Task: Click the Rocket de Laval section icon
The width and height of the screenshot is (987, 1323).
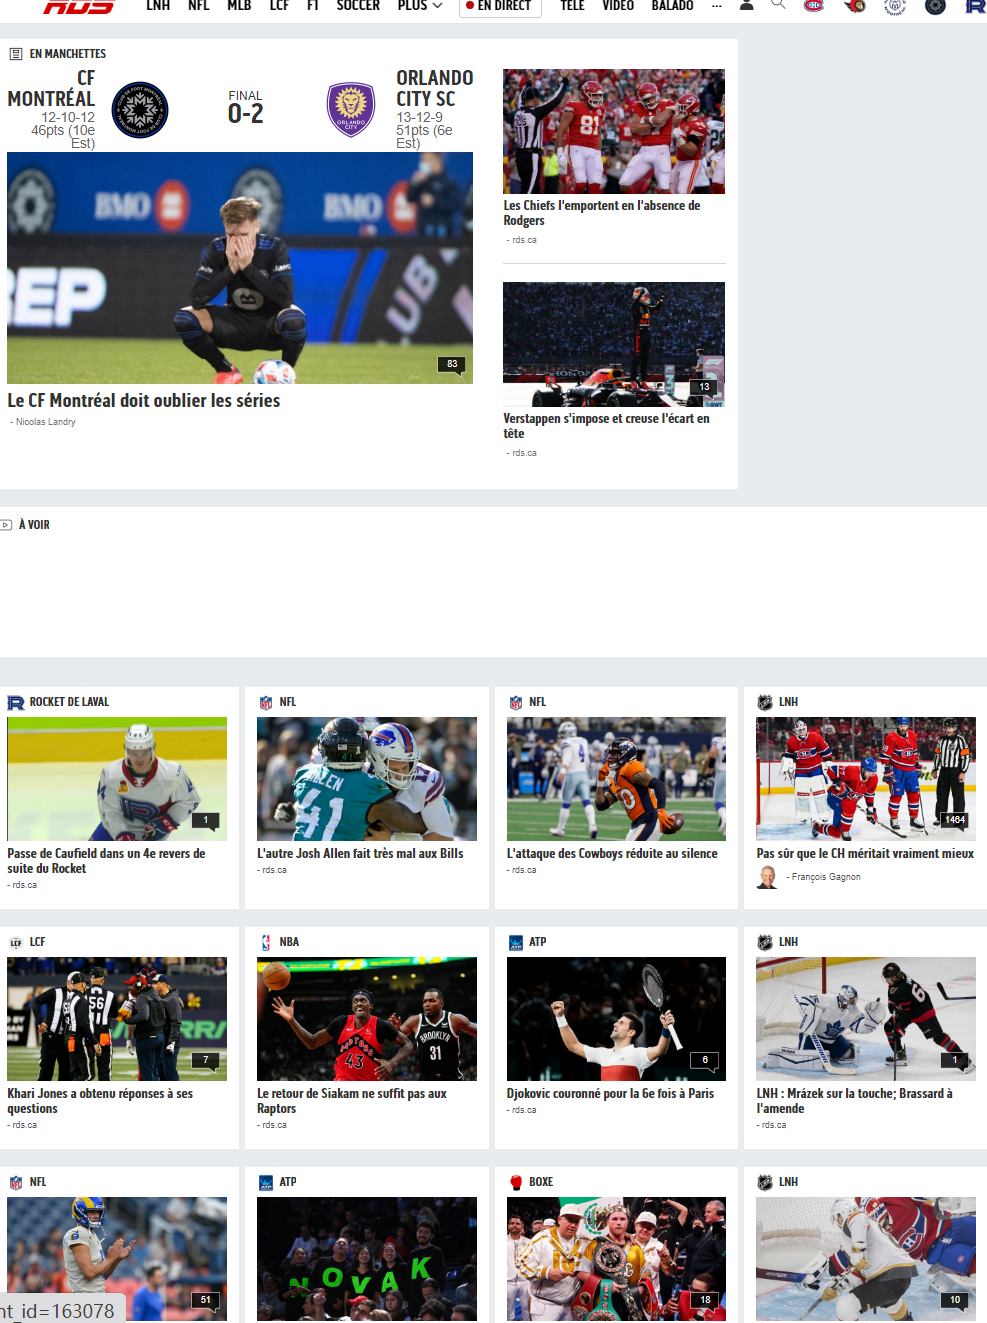Action: [x=16, y=702]
